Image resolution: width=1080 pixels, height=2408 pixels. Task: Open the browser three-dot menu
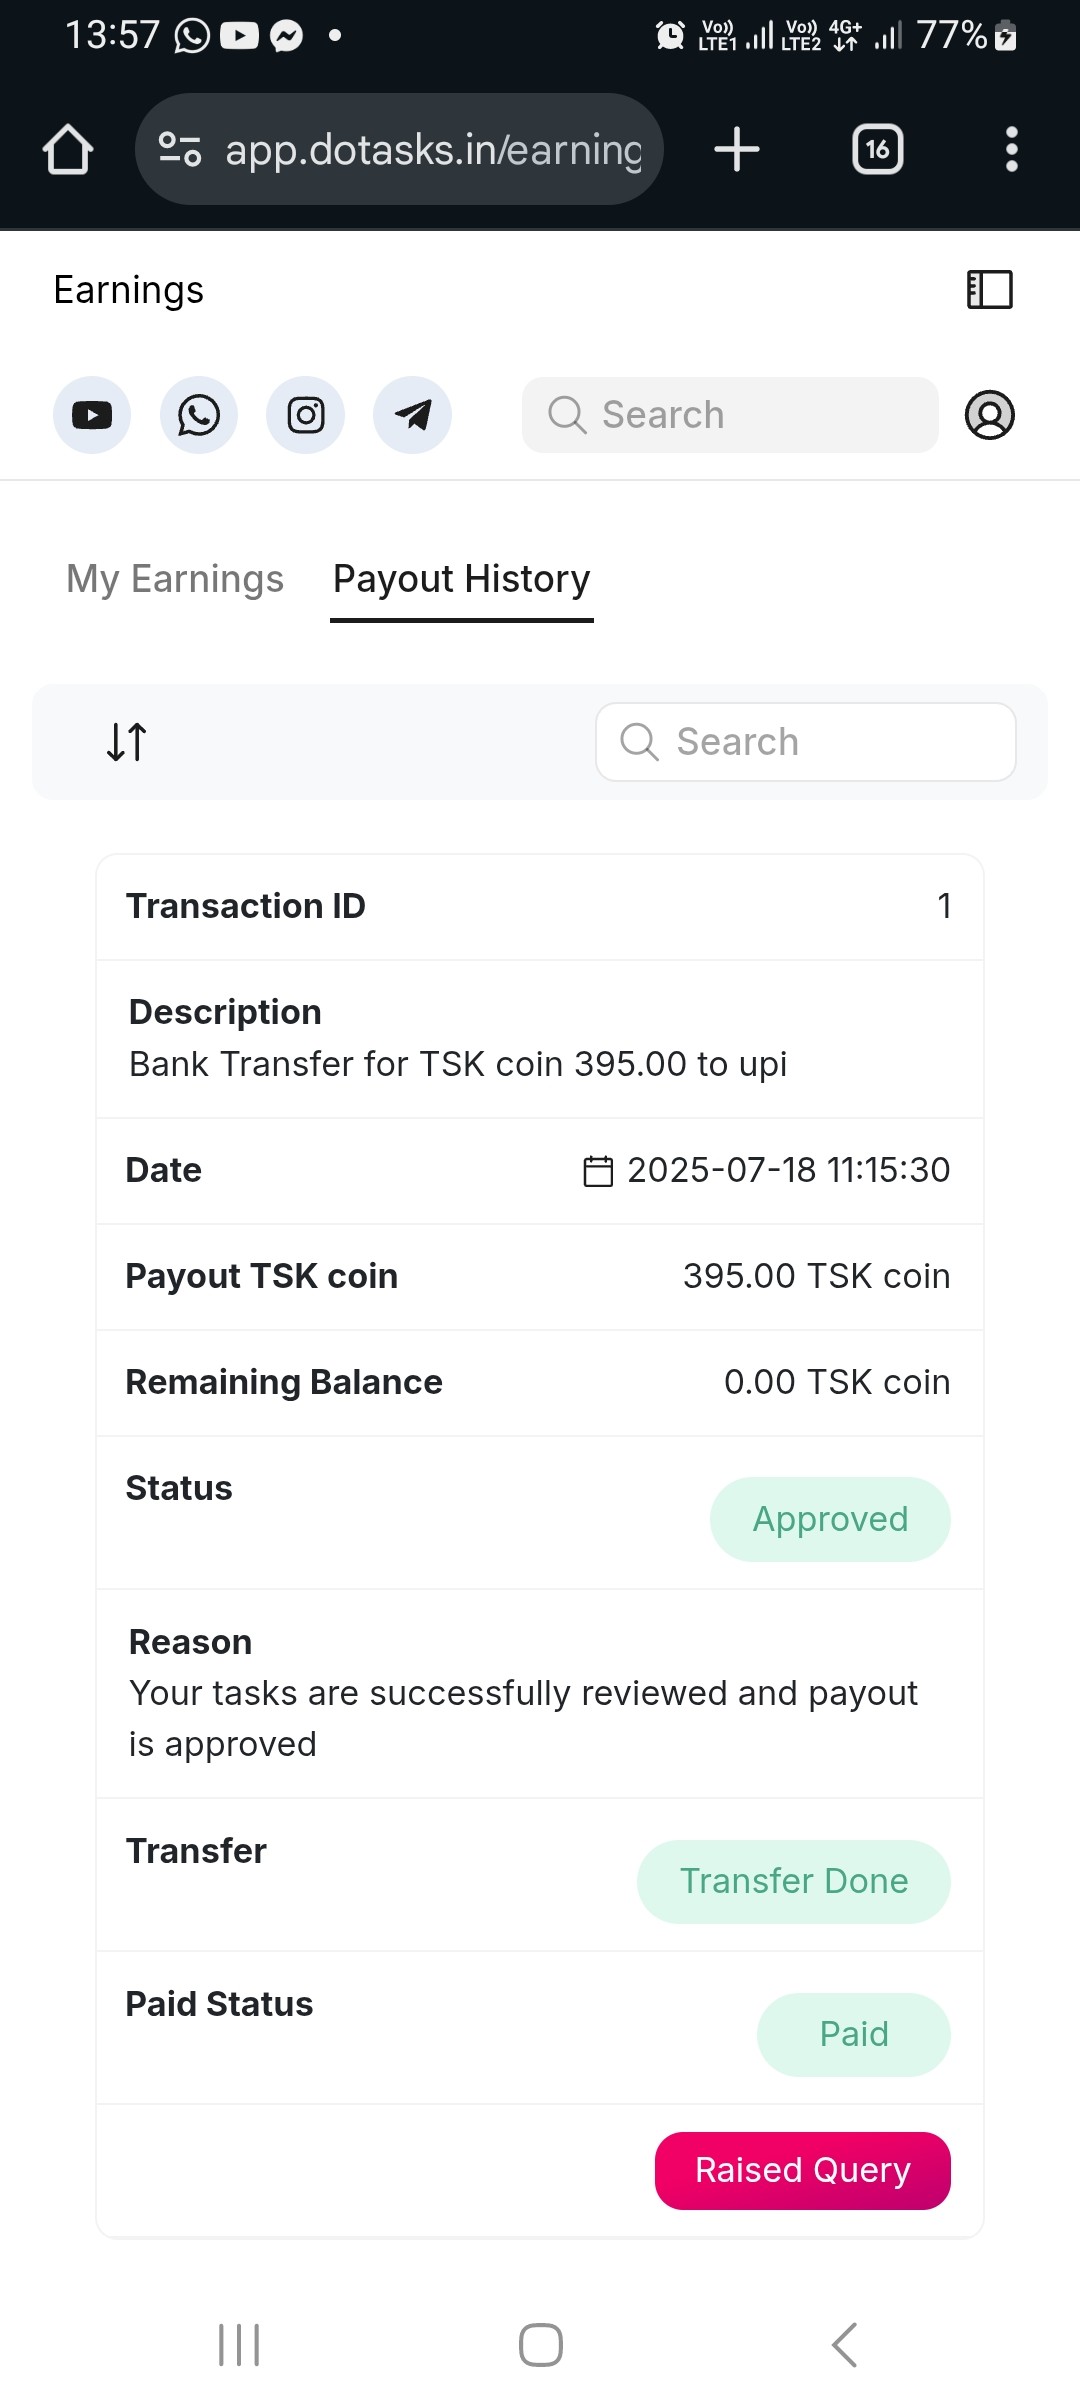[x=1011, y=150]
